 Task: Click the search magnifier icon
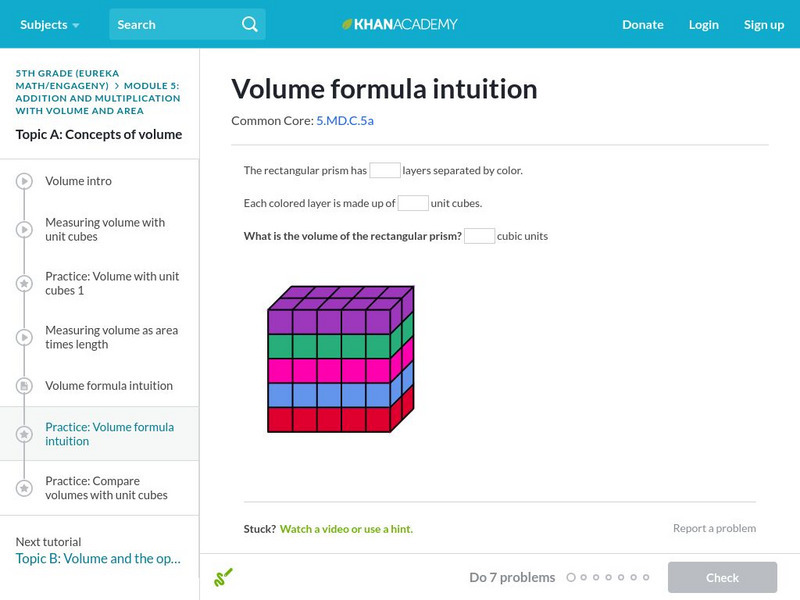pyautogui.click(x=250, y=24)
